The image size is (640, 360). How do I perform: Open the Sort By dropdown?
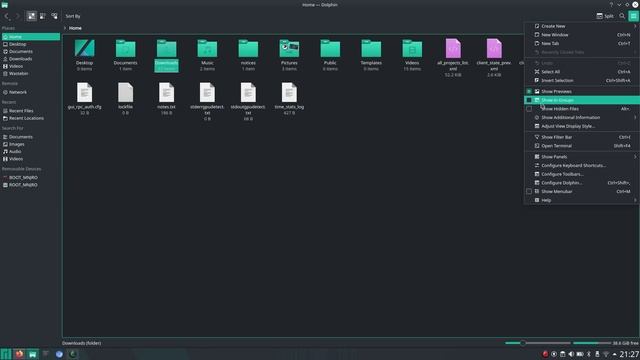73,16
